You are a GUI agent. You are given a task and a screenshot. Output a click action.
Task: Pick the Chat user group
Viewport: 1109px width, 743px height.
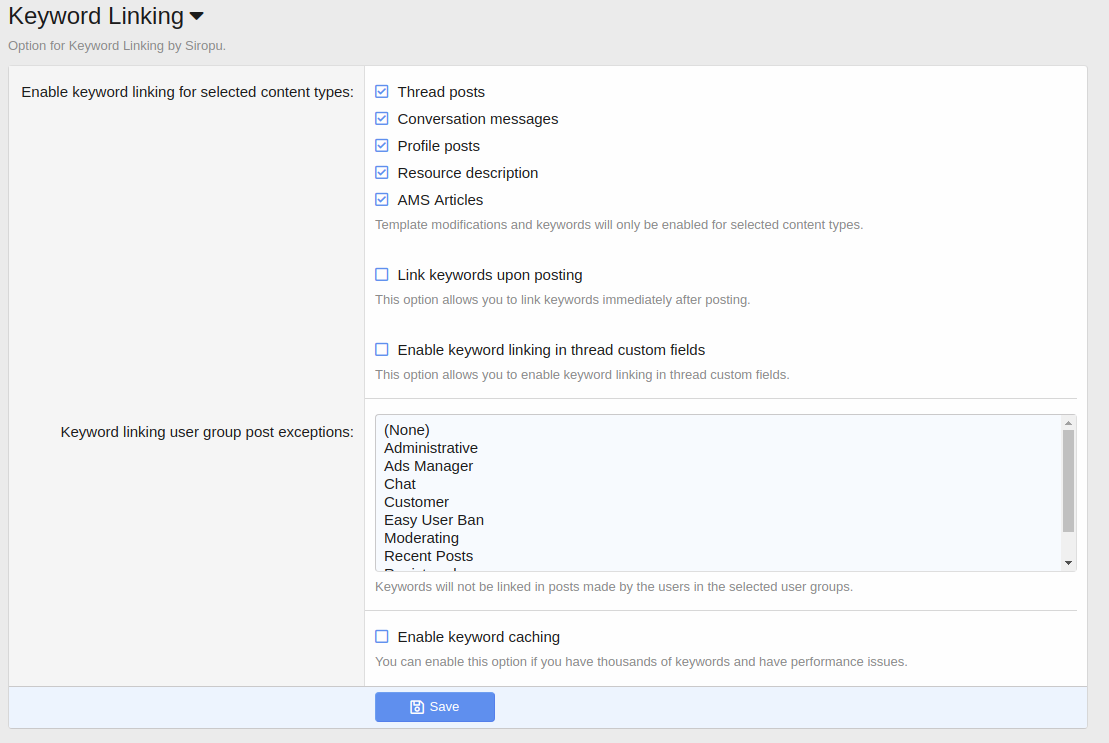coord(400,484)
